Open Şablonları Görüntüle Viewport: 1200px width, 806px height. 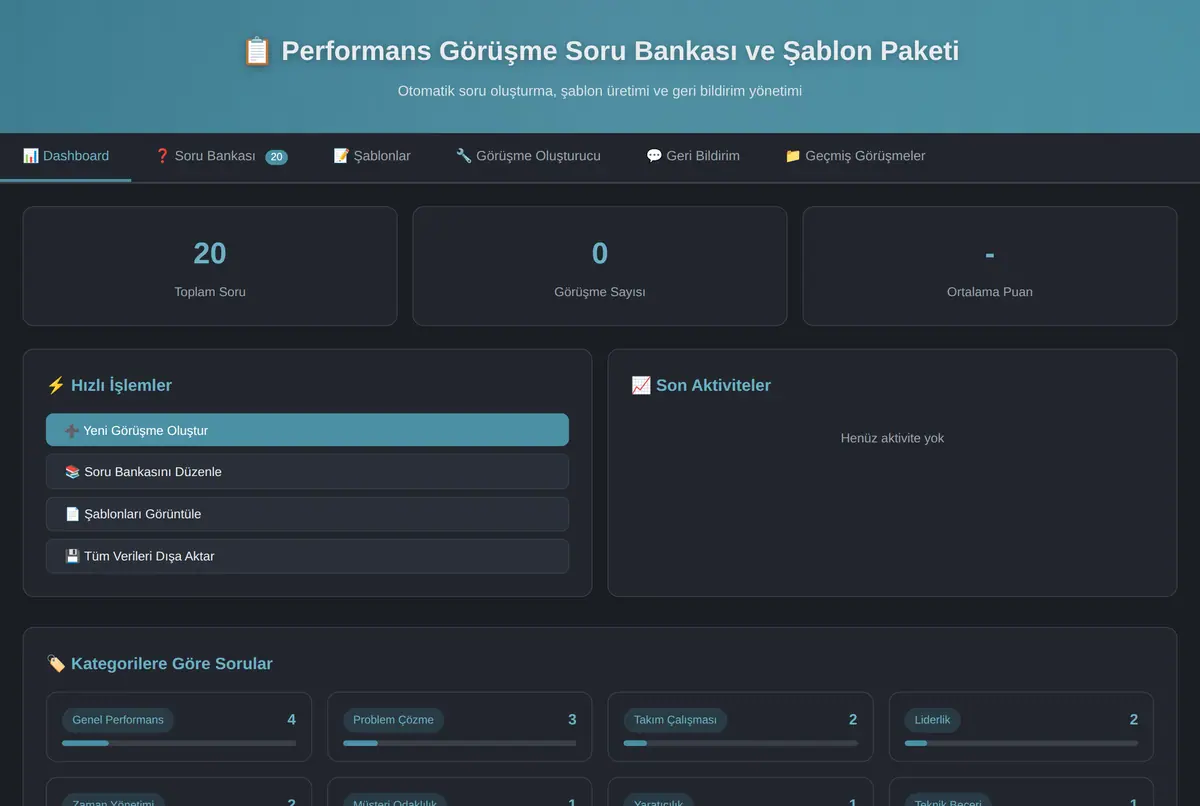point(307,514)
